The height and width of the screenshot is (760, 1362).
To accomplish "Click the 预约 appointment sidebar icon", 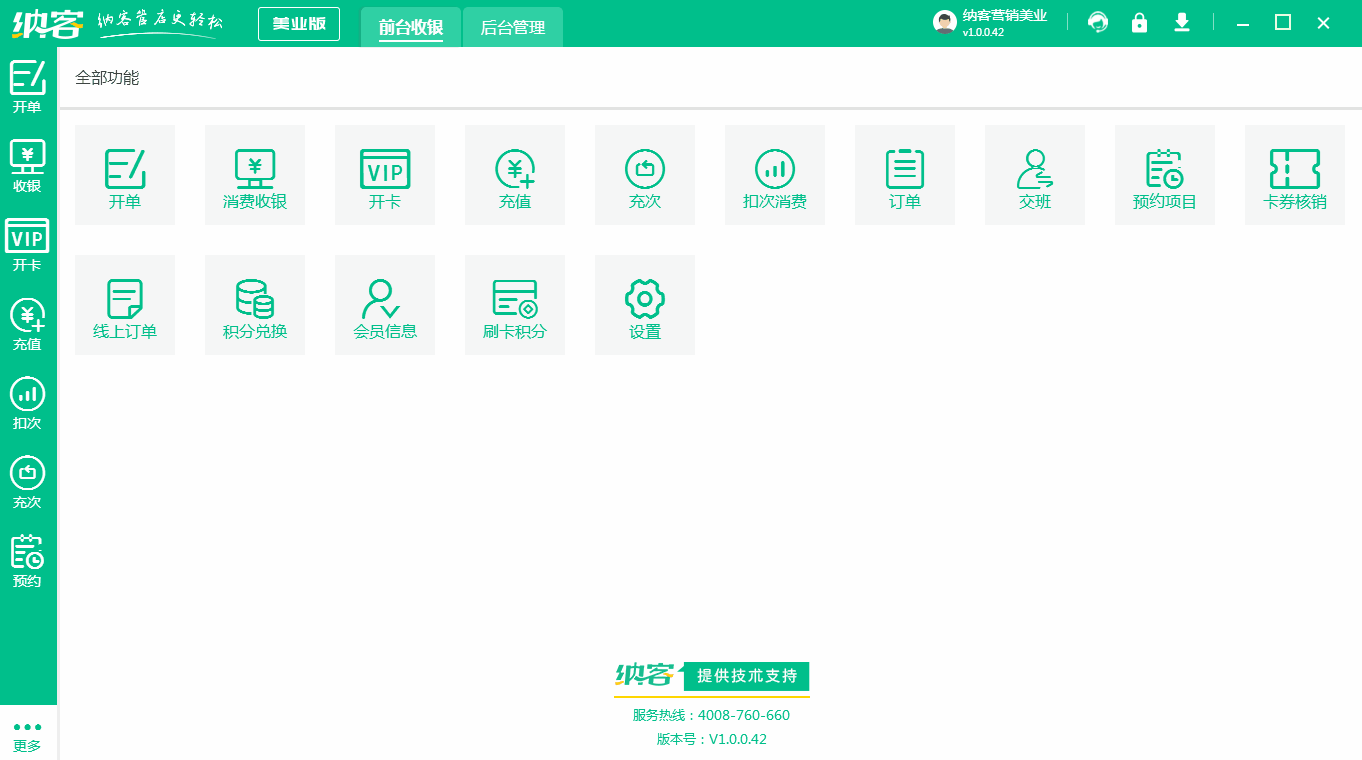I will pyautogui.click(x=27, y=560).
